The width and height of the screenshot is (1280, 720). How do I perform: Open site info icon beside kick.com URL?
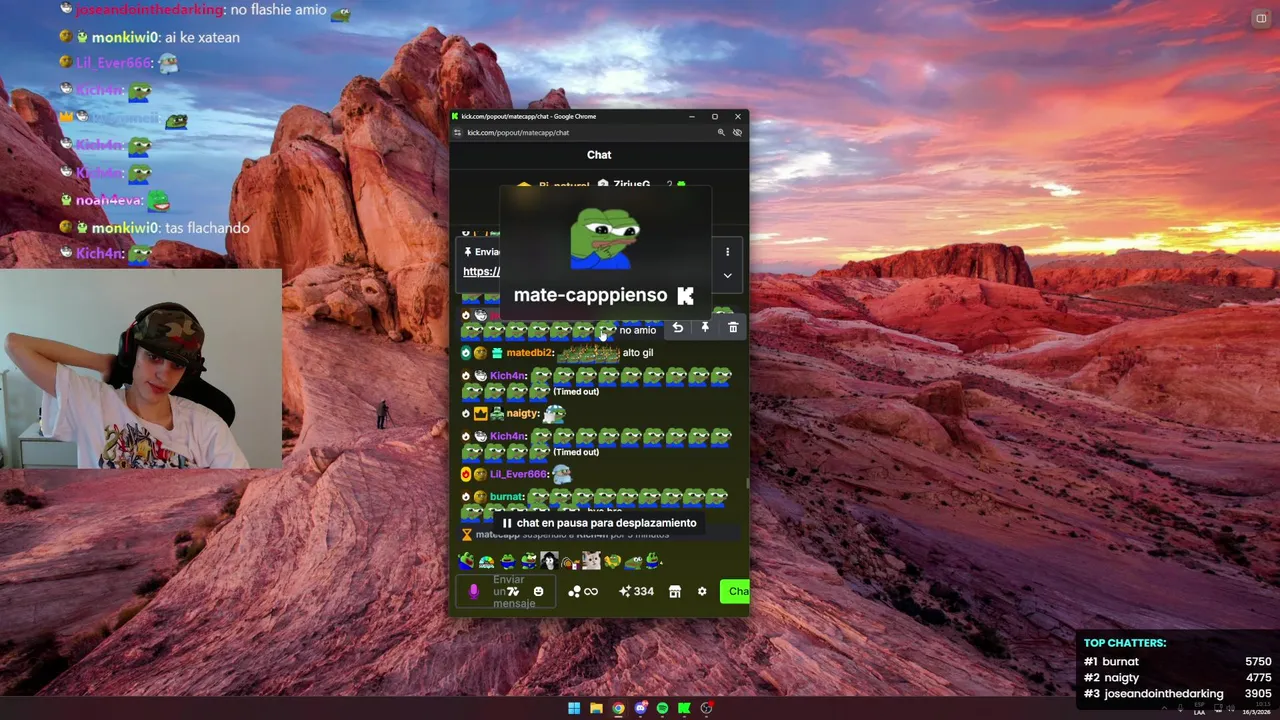click(458, 132)
